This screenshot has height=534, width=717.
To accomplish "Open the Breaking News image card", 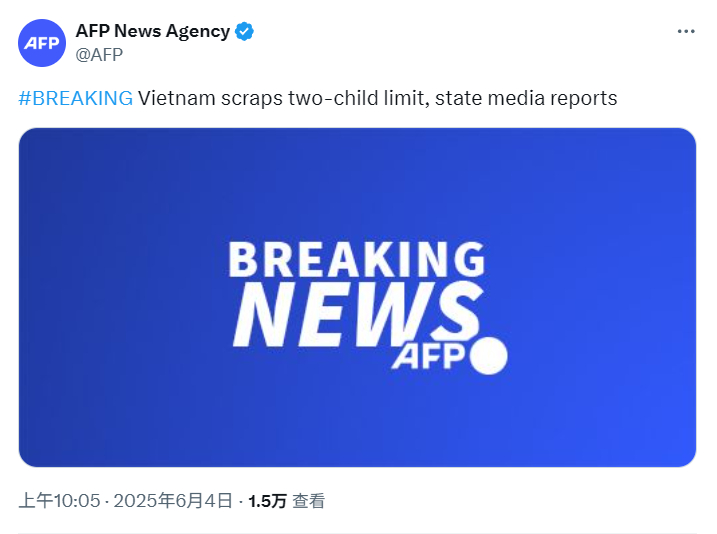I will click(357, 297).
